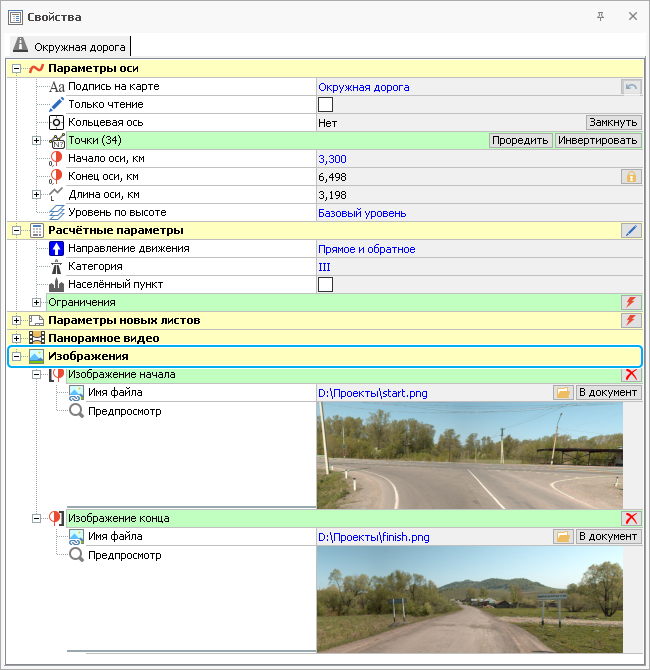Click the length icon for Длина оси

coord(56,194)
